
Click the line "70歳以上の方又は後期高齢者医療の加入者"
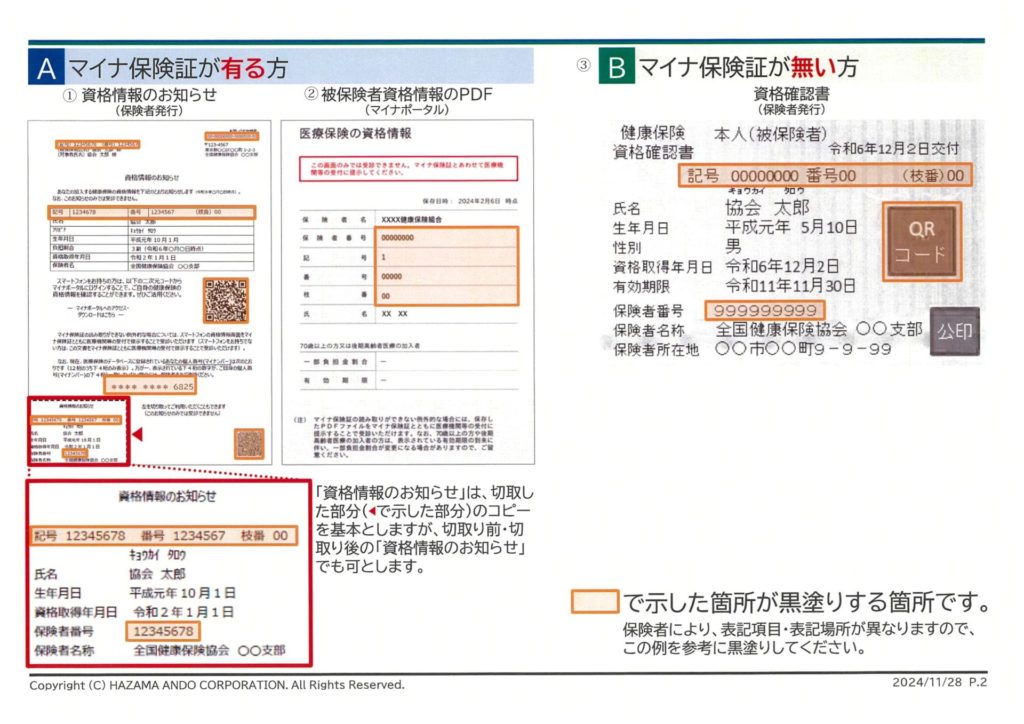(x=360, y=345)
